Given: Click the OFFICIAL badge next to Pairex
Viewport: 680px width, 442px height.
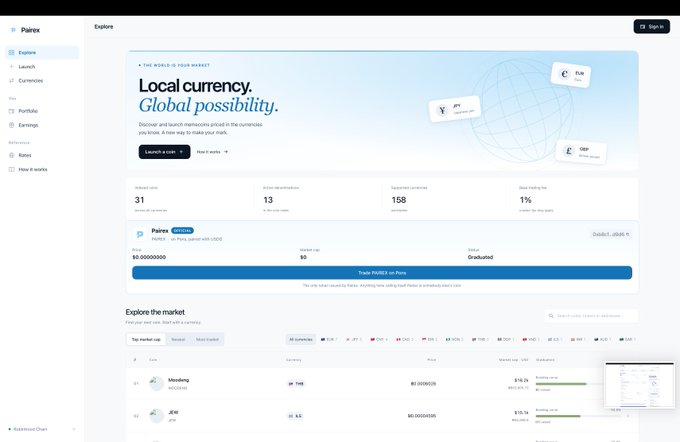Looking at the screenshot, I should (x=183, y=231).
